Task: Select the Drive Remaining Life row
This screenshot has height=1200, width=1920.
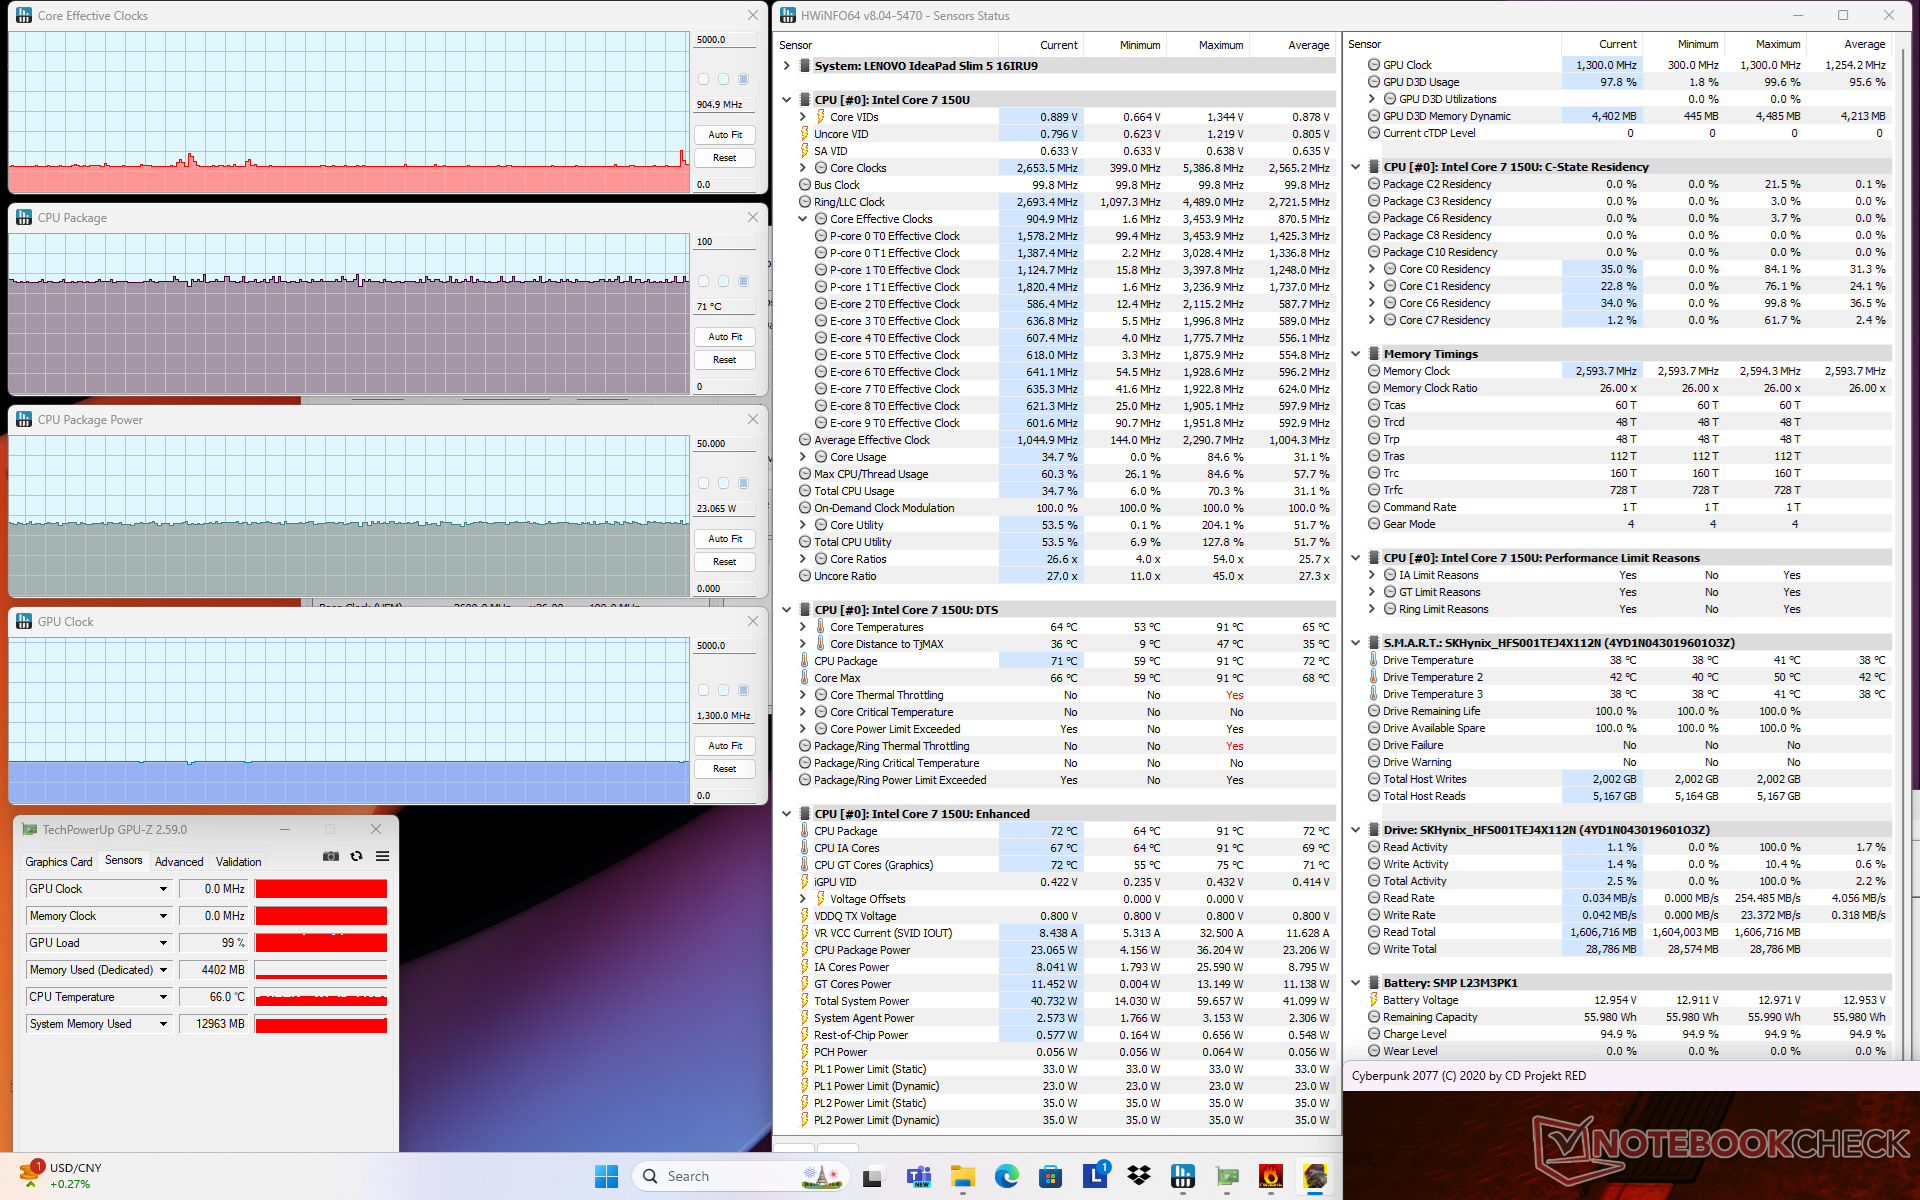Action: [x=1628, y=711]
